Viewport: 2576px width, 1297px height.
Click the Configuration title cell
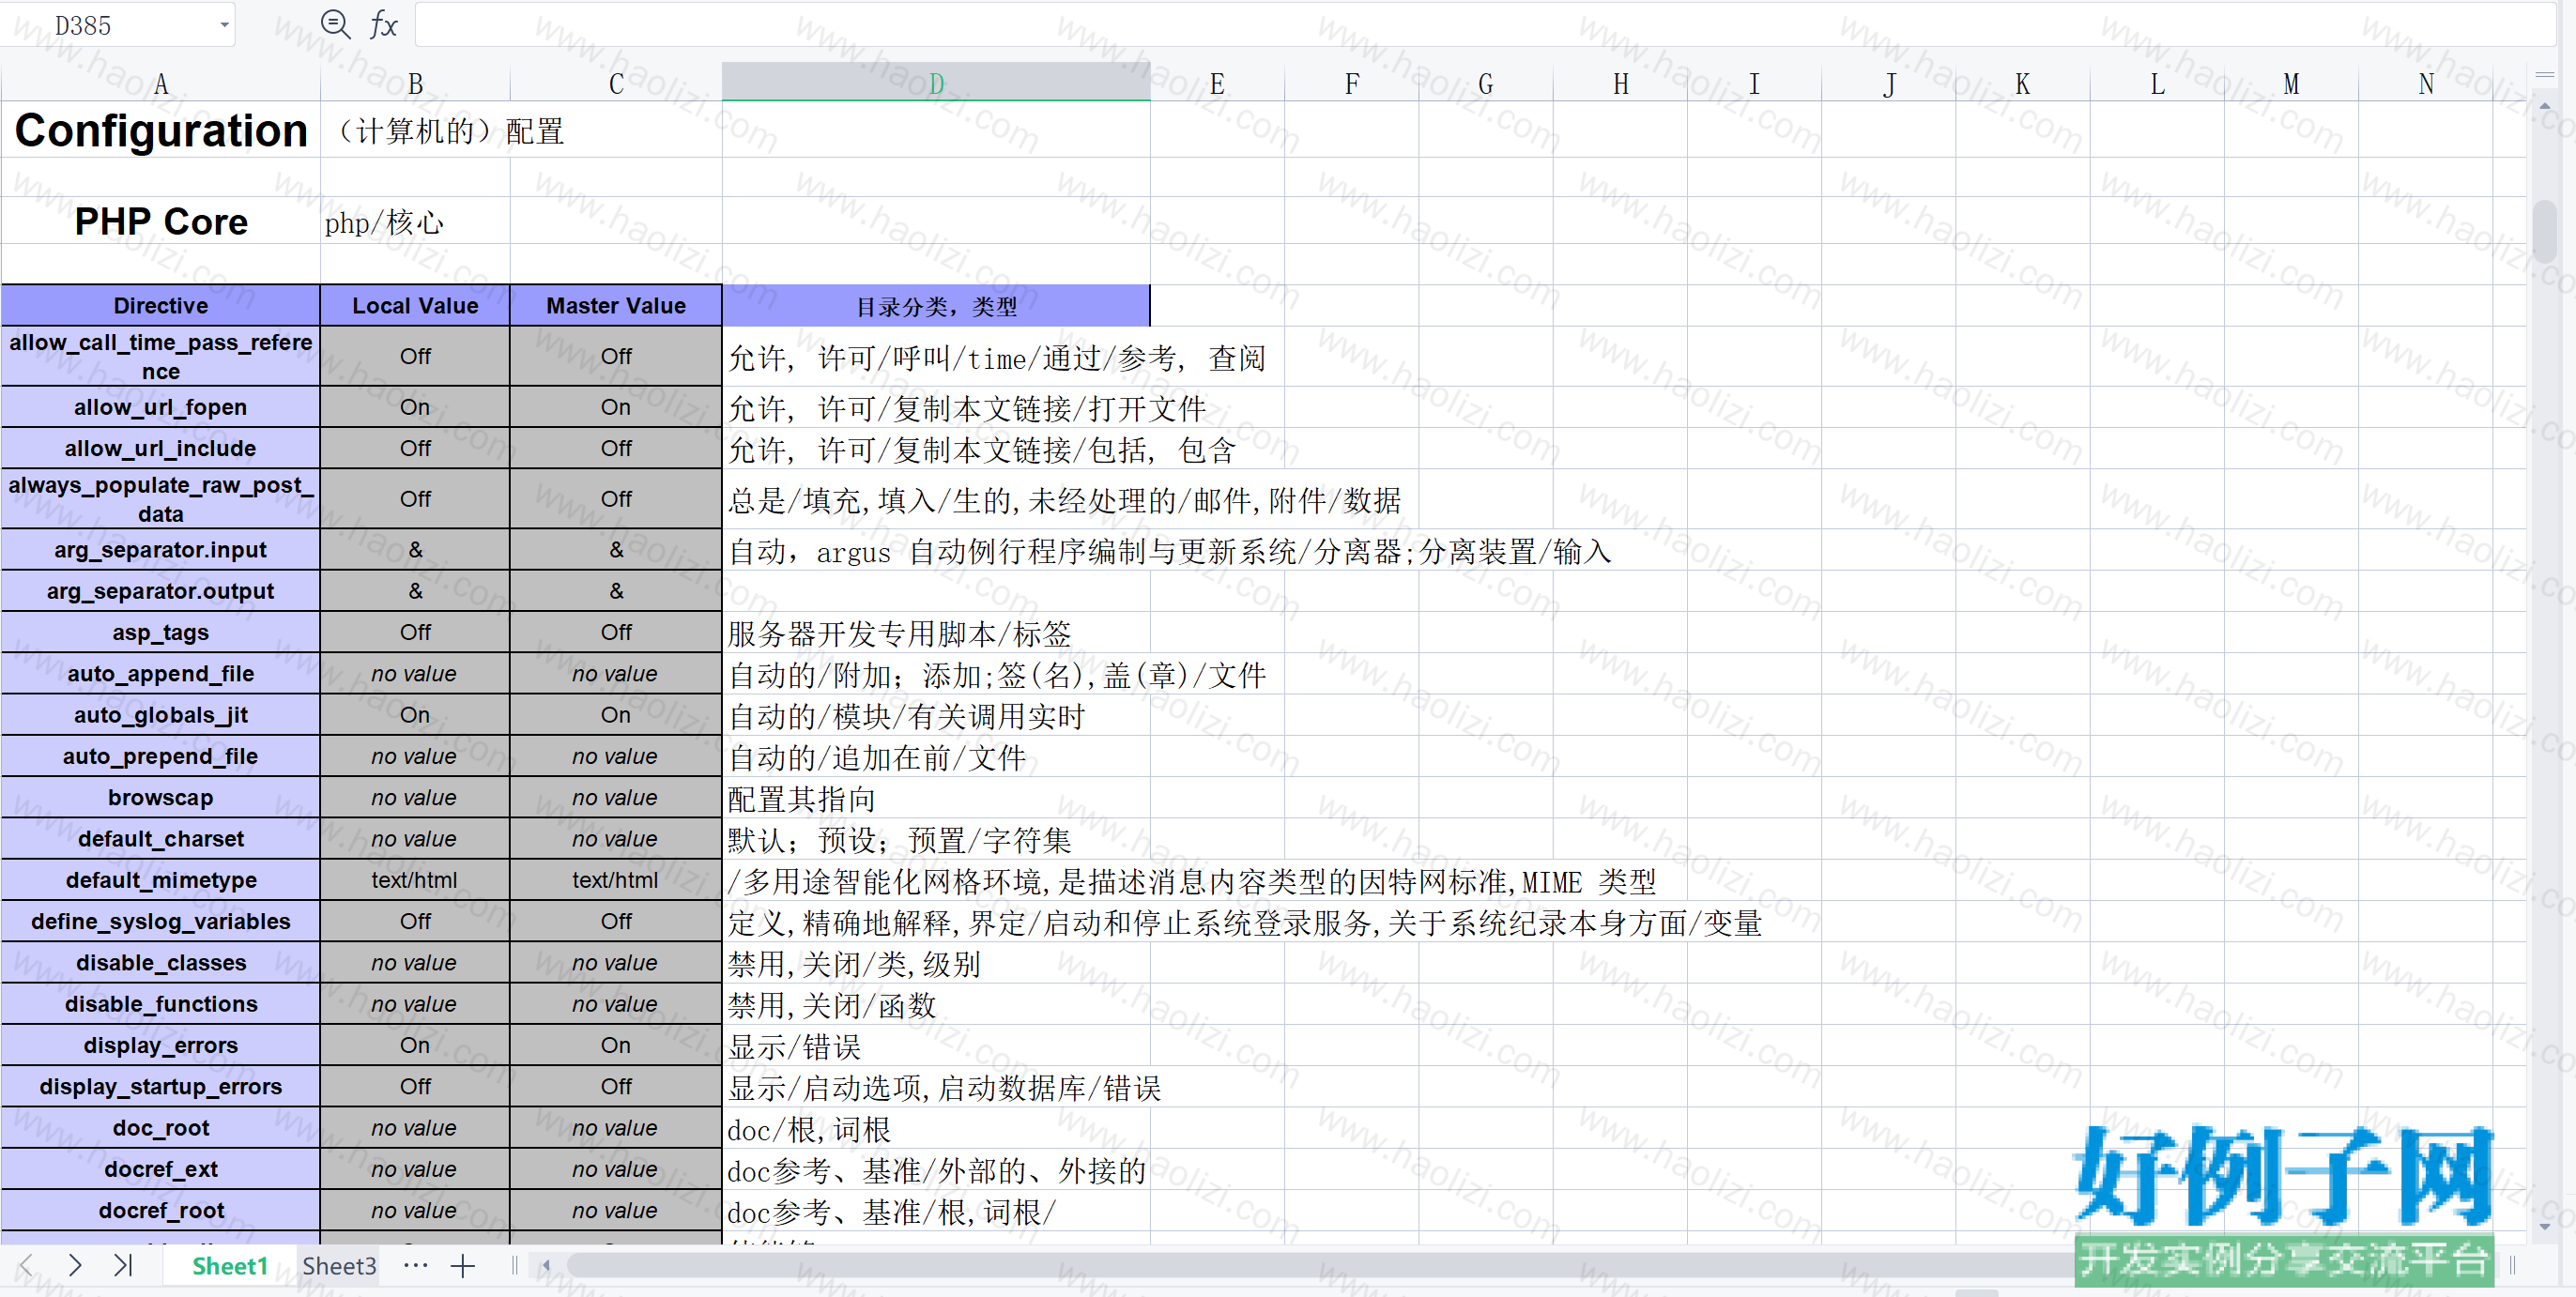(x=160, y=130)
